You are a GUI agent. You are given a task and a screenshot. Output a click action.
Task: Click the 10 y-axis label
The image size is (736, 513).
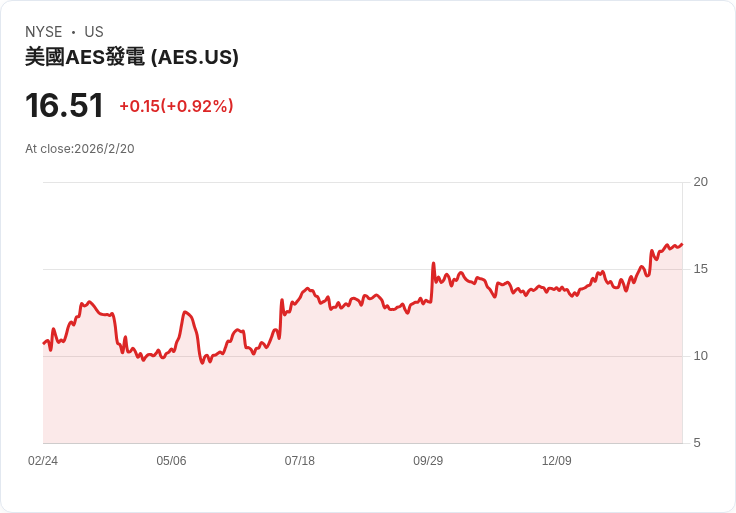701,356
